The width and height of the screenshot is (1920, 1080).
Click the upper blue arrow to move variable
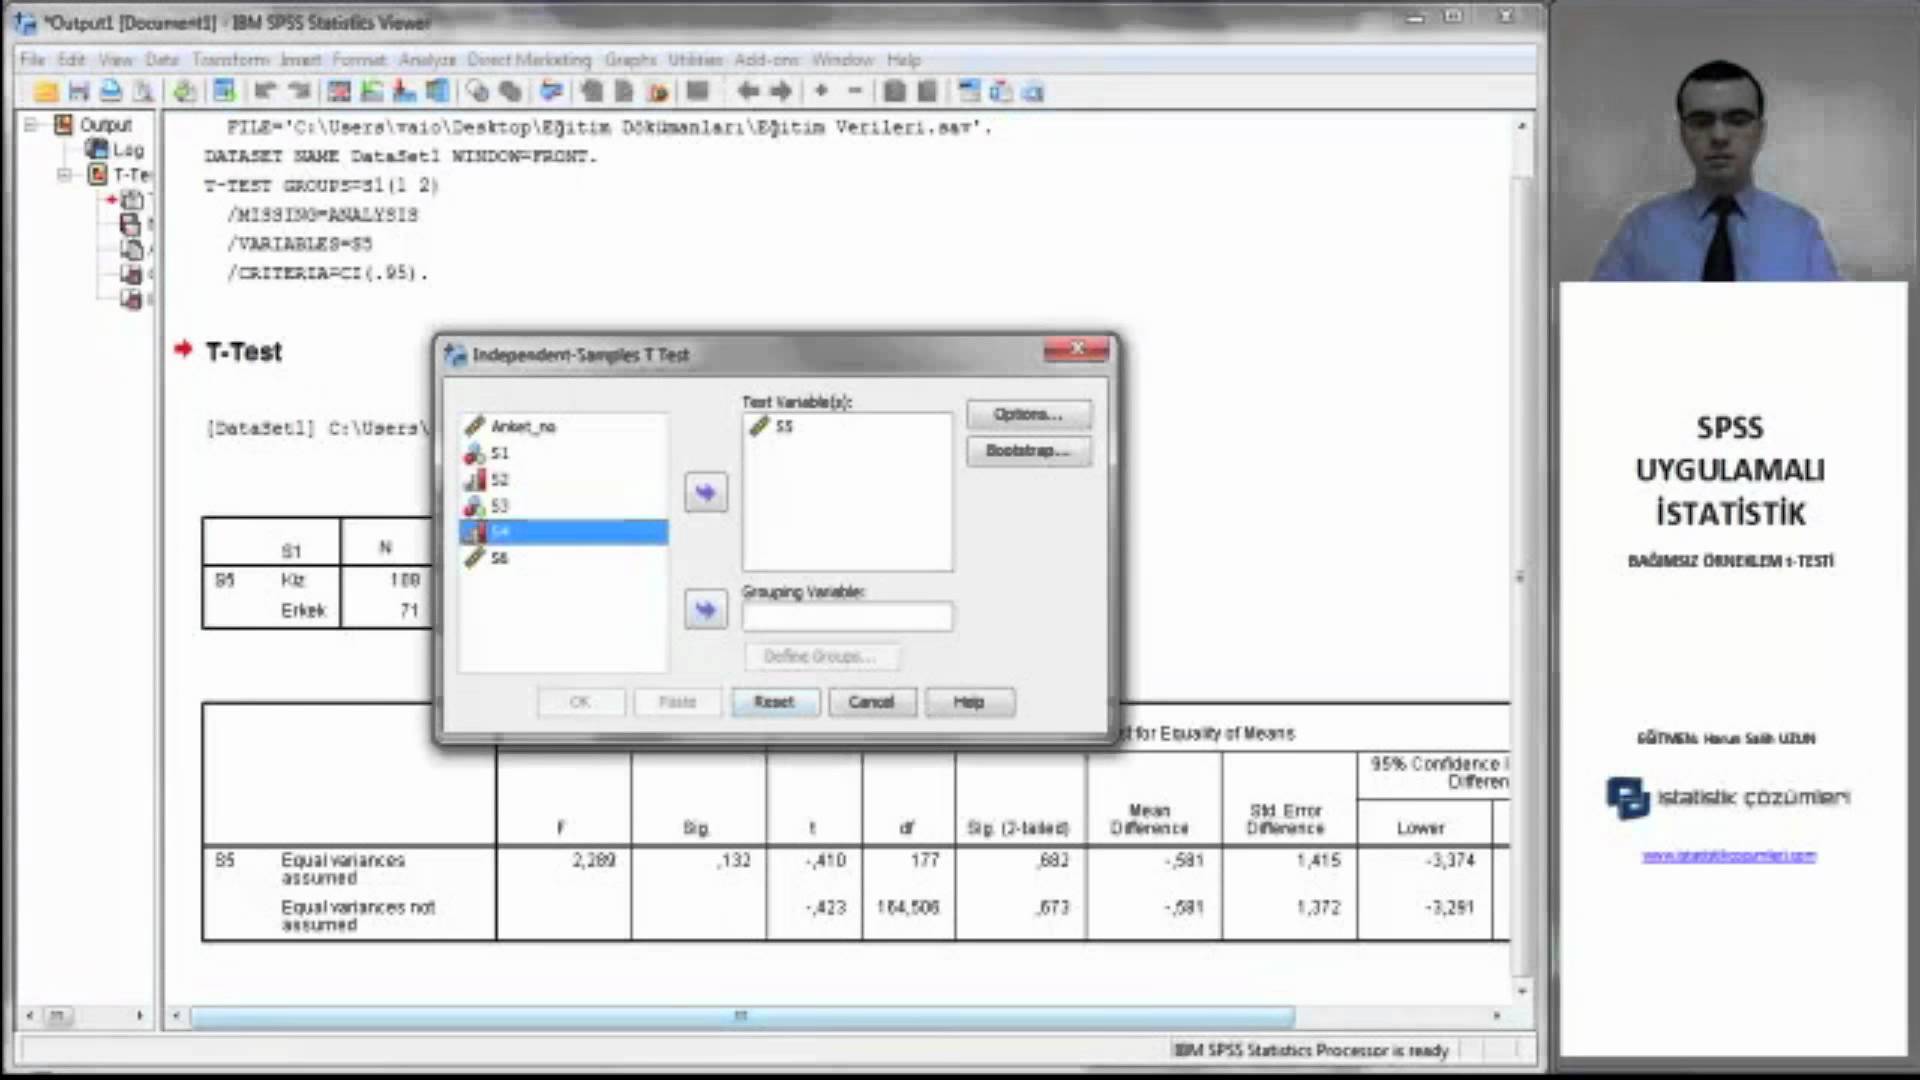coord(706,492)
